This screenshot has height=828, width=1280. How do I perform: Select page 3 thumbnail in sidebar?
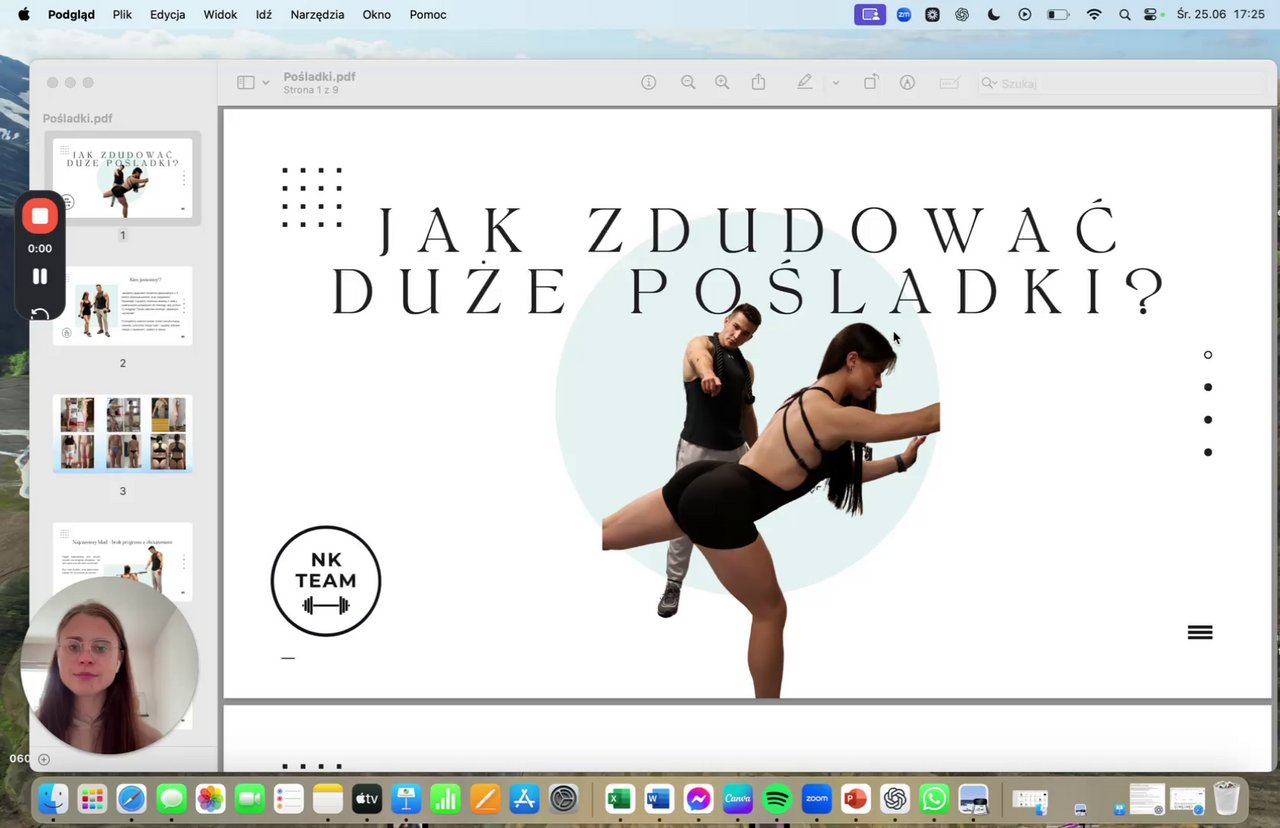122,433
